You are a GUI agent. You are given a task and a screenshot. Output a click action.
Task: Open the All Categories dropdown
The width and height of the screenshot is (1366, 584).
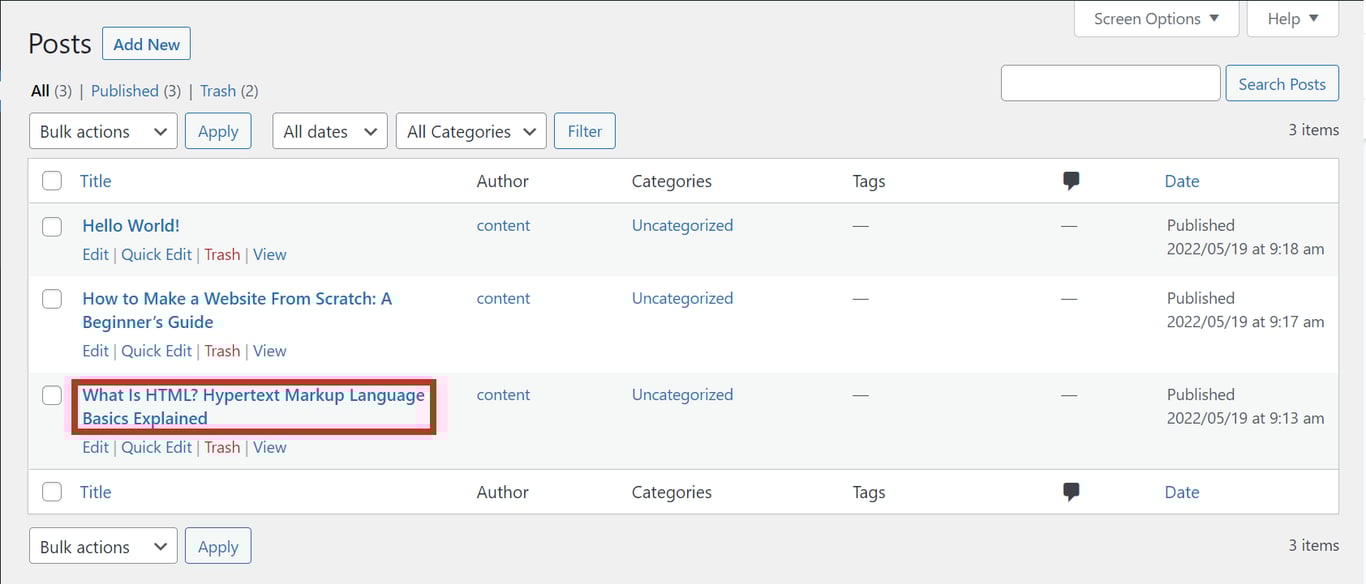[x=470, y=131]
